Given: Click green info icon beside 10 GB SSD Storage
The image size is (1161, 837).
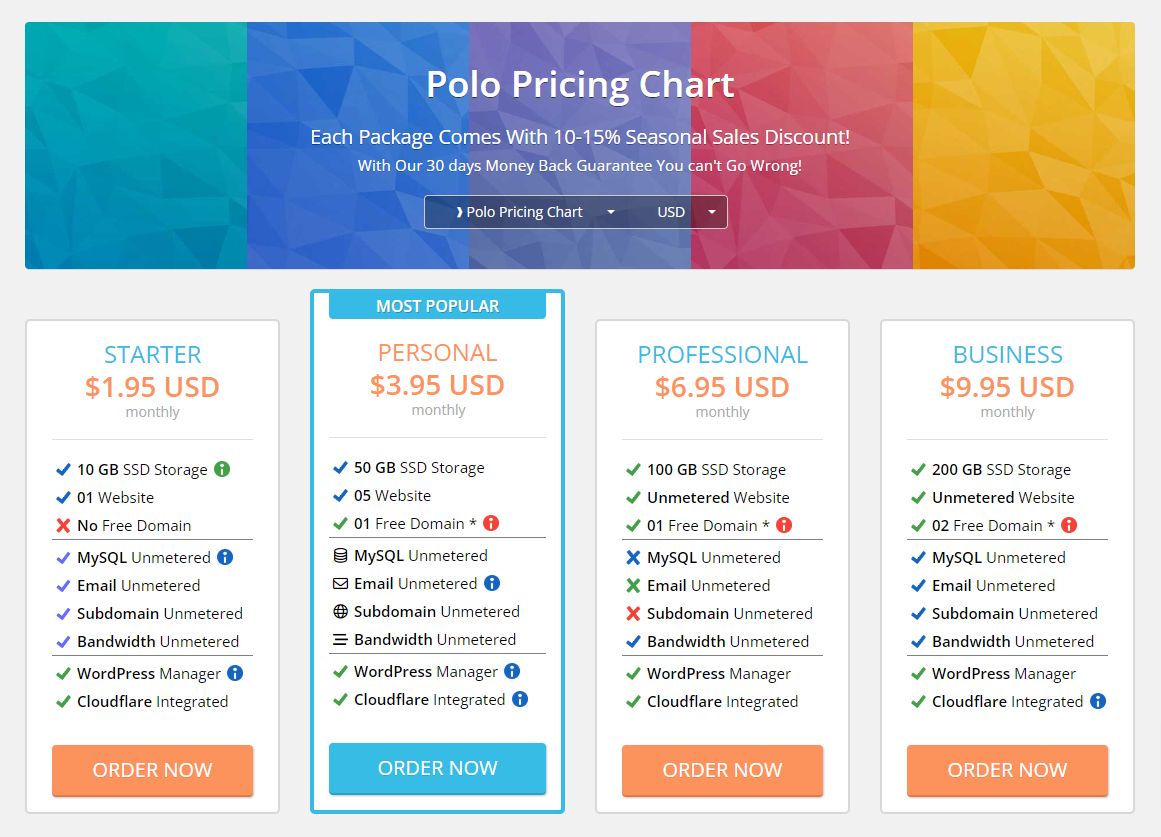Looking at the screenshot, I should [222, 469].
